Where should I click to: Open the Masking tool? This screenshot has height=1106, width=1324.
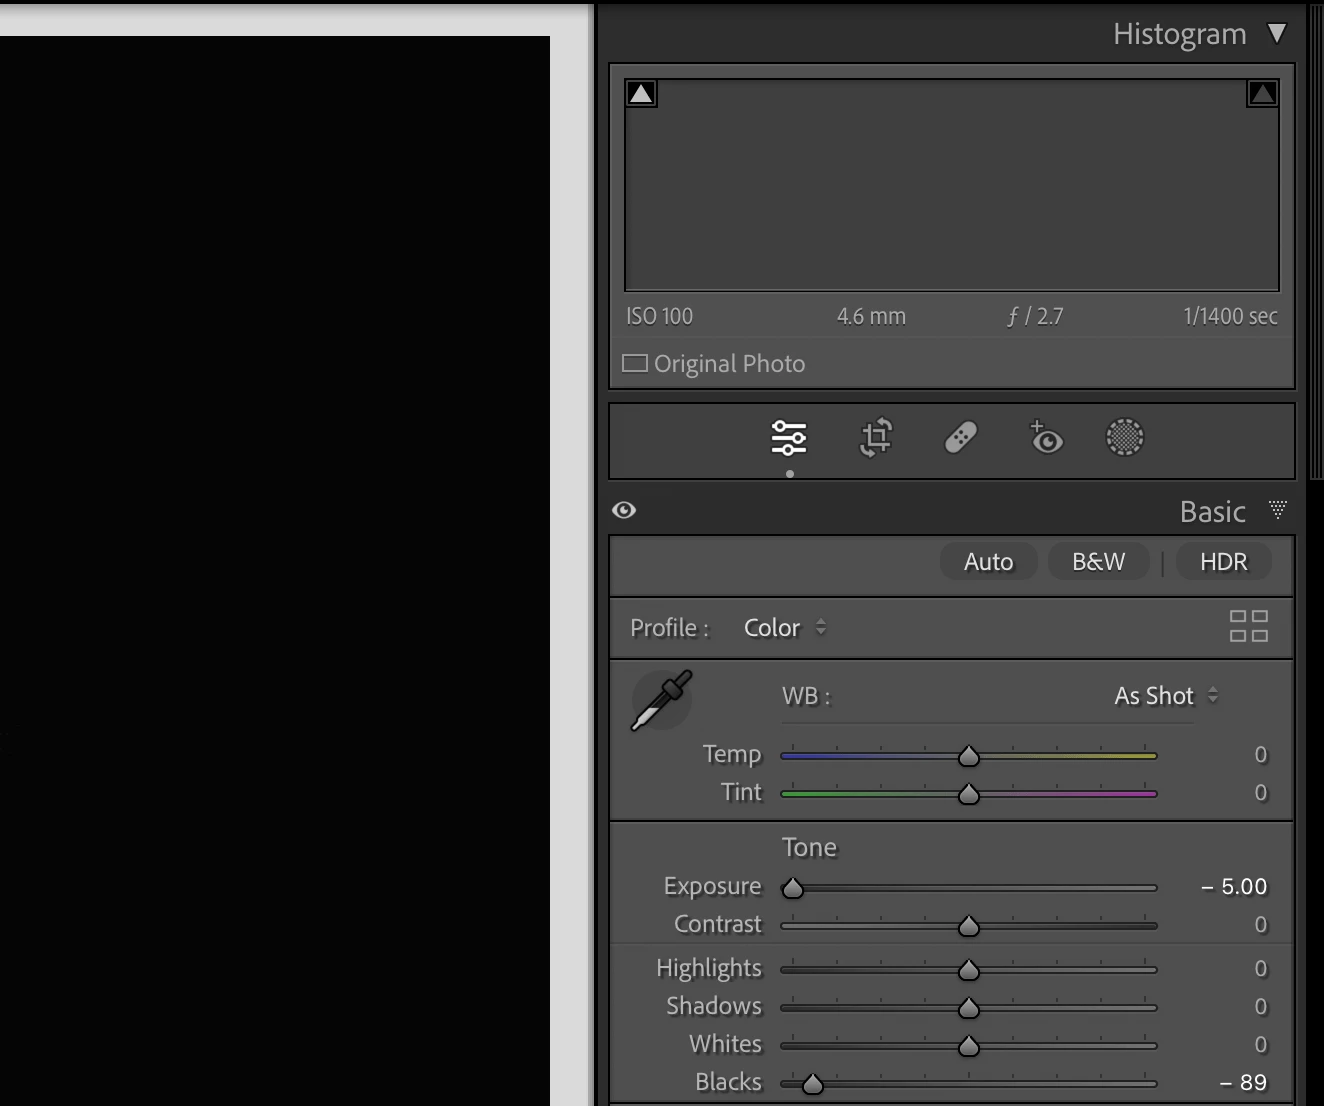1125,437
